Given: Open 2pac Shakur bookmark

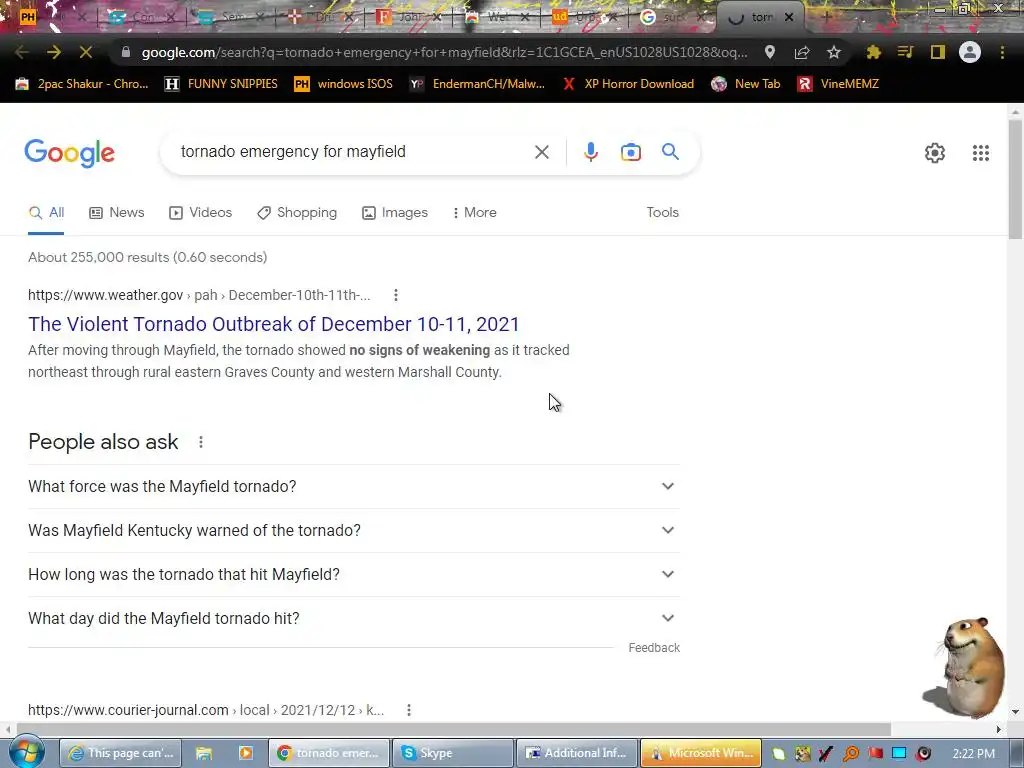Looking at the screenshot, I should (82, 84).
